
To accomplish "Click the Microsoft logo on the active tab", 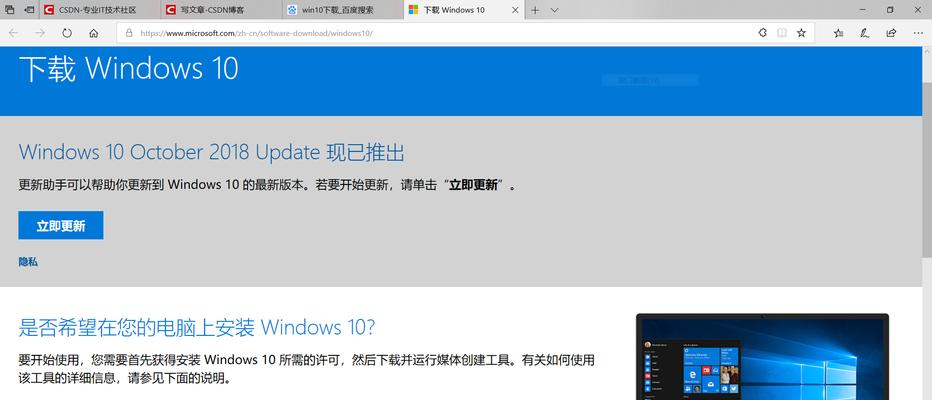I will point(413,10).
